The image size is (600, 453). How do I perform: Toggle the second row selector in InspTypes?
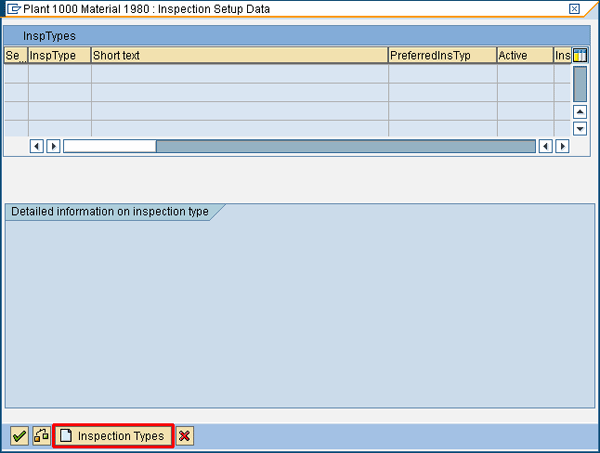pyautogui.click(x=15, y=92)
